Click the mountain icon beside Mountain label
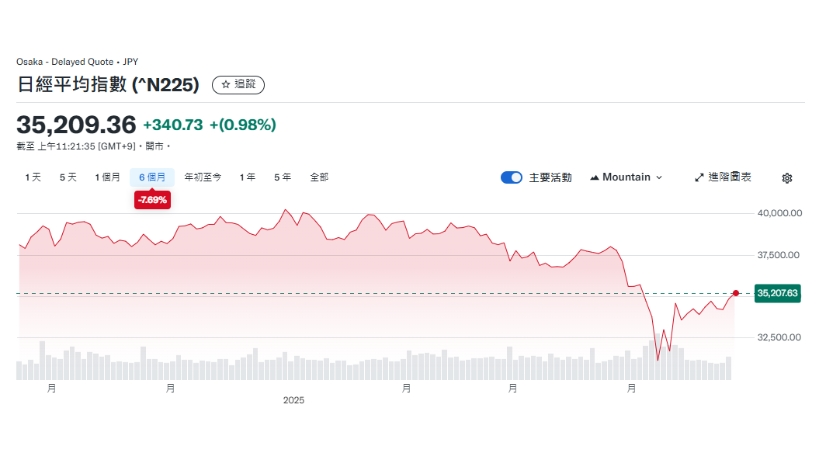This screenshot has width=821, height=462. click(x=594, y=178)
